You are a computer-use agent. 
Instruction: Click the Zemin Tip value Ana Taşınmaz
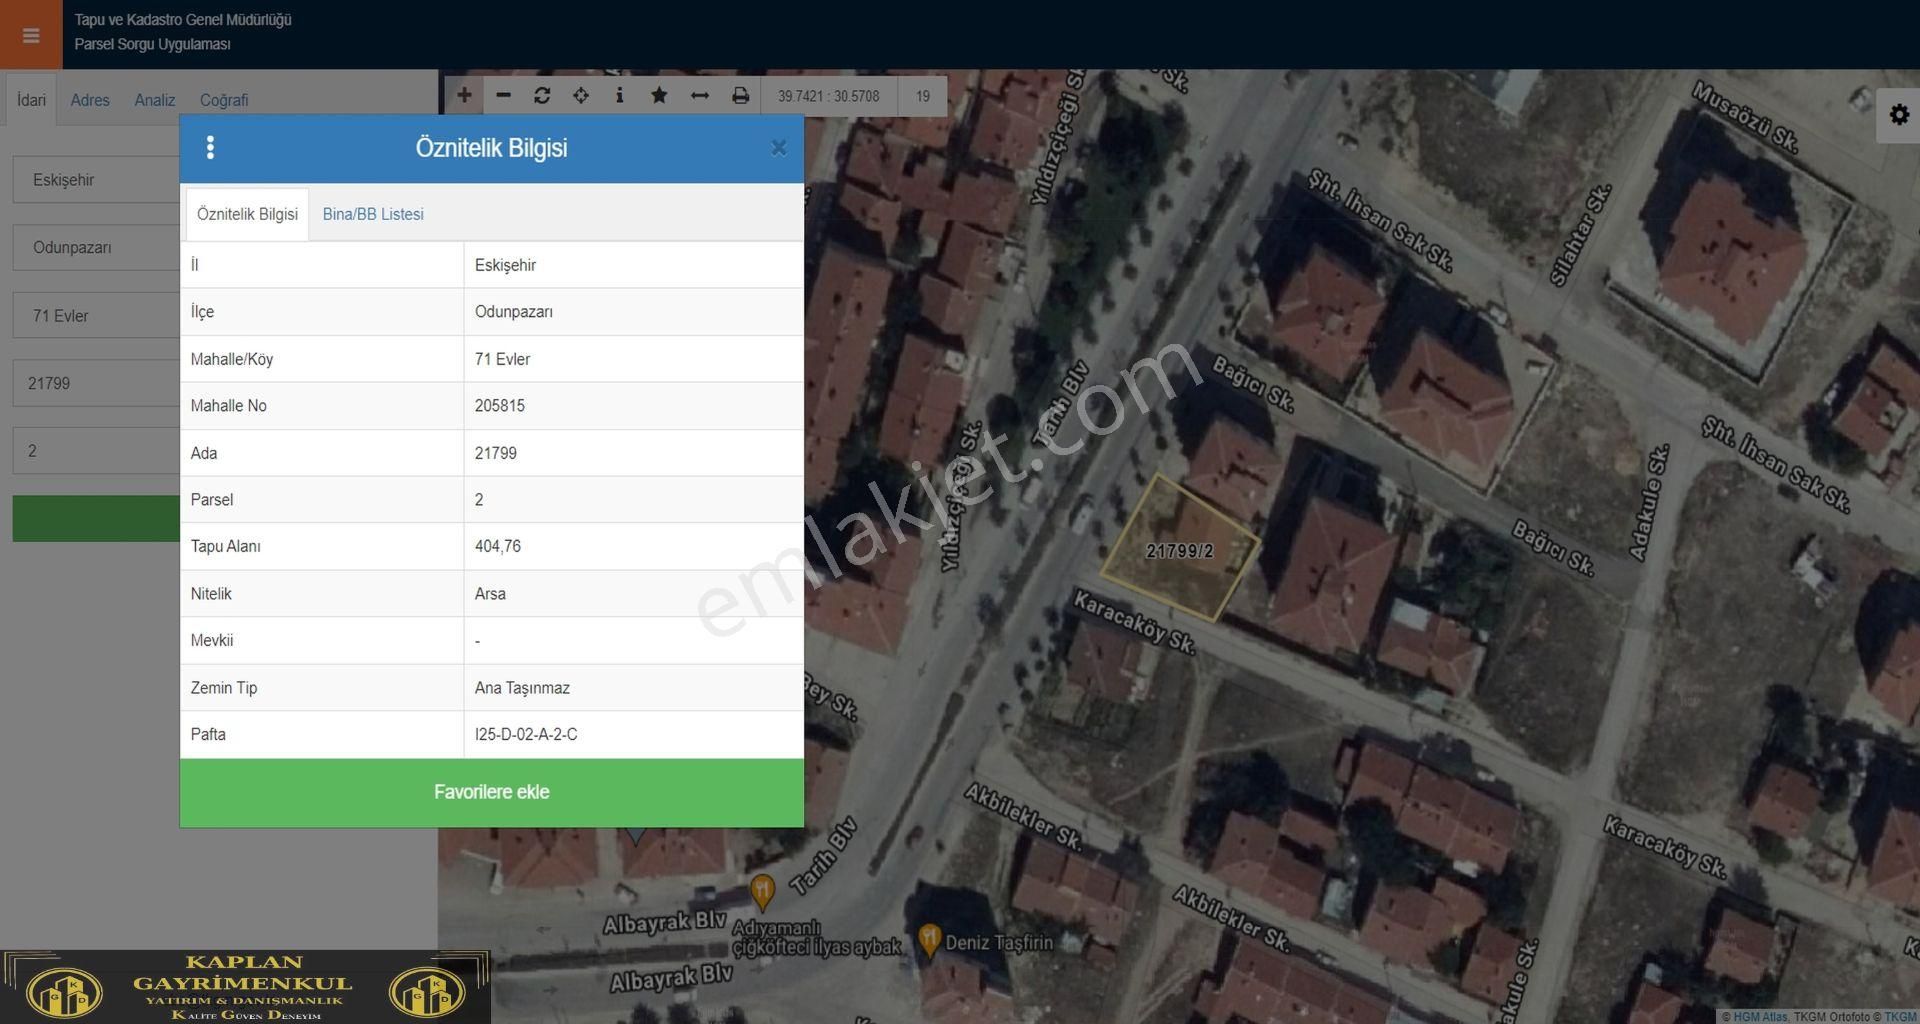(x=522, y=687)
